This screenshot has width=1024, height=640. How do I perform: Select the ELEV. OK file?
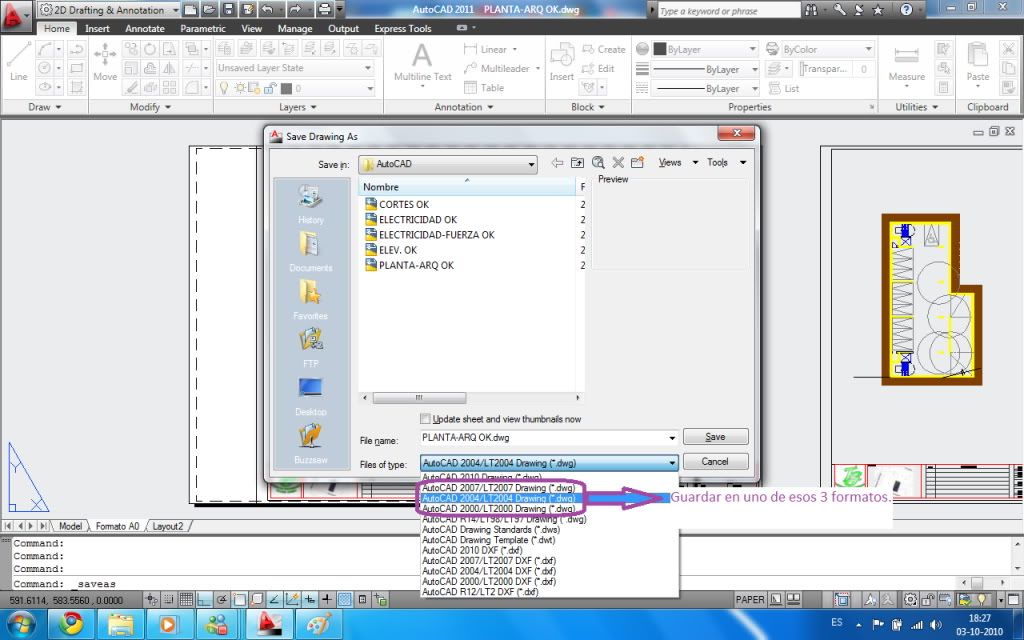(391, 250)
